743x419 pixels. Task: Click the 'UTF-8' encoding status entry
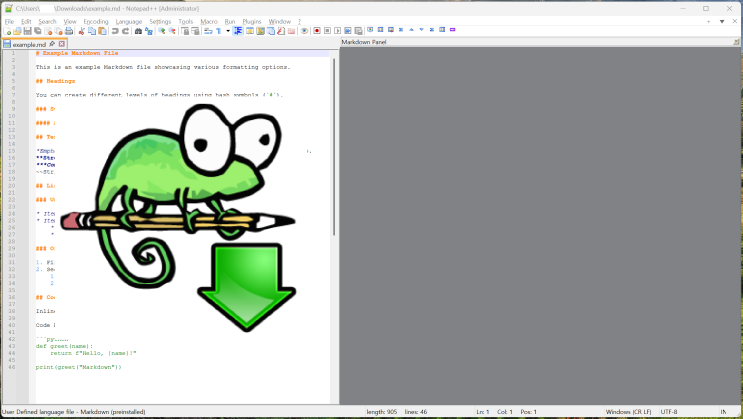click(669, 412)
